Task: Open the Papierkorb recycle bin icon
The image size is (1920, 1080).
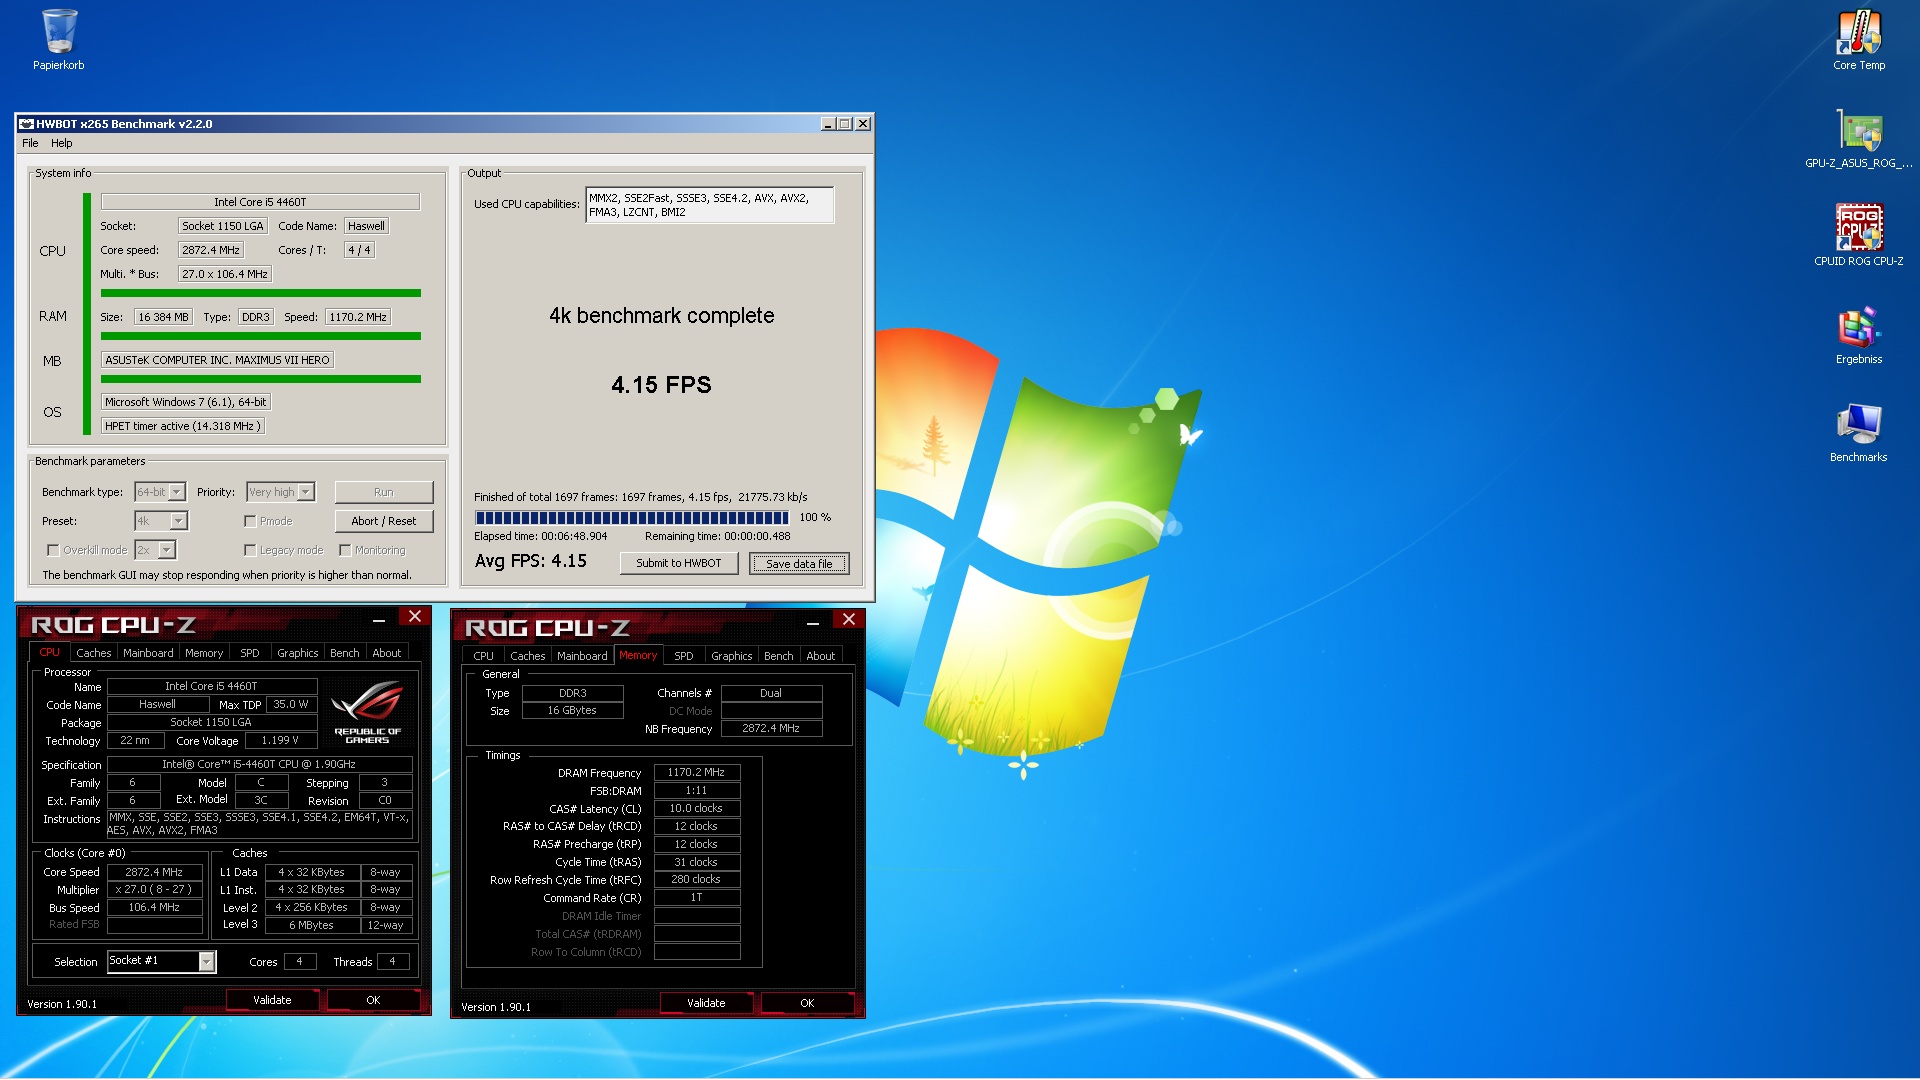Action: [x=59, y=40]
